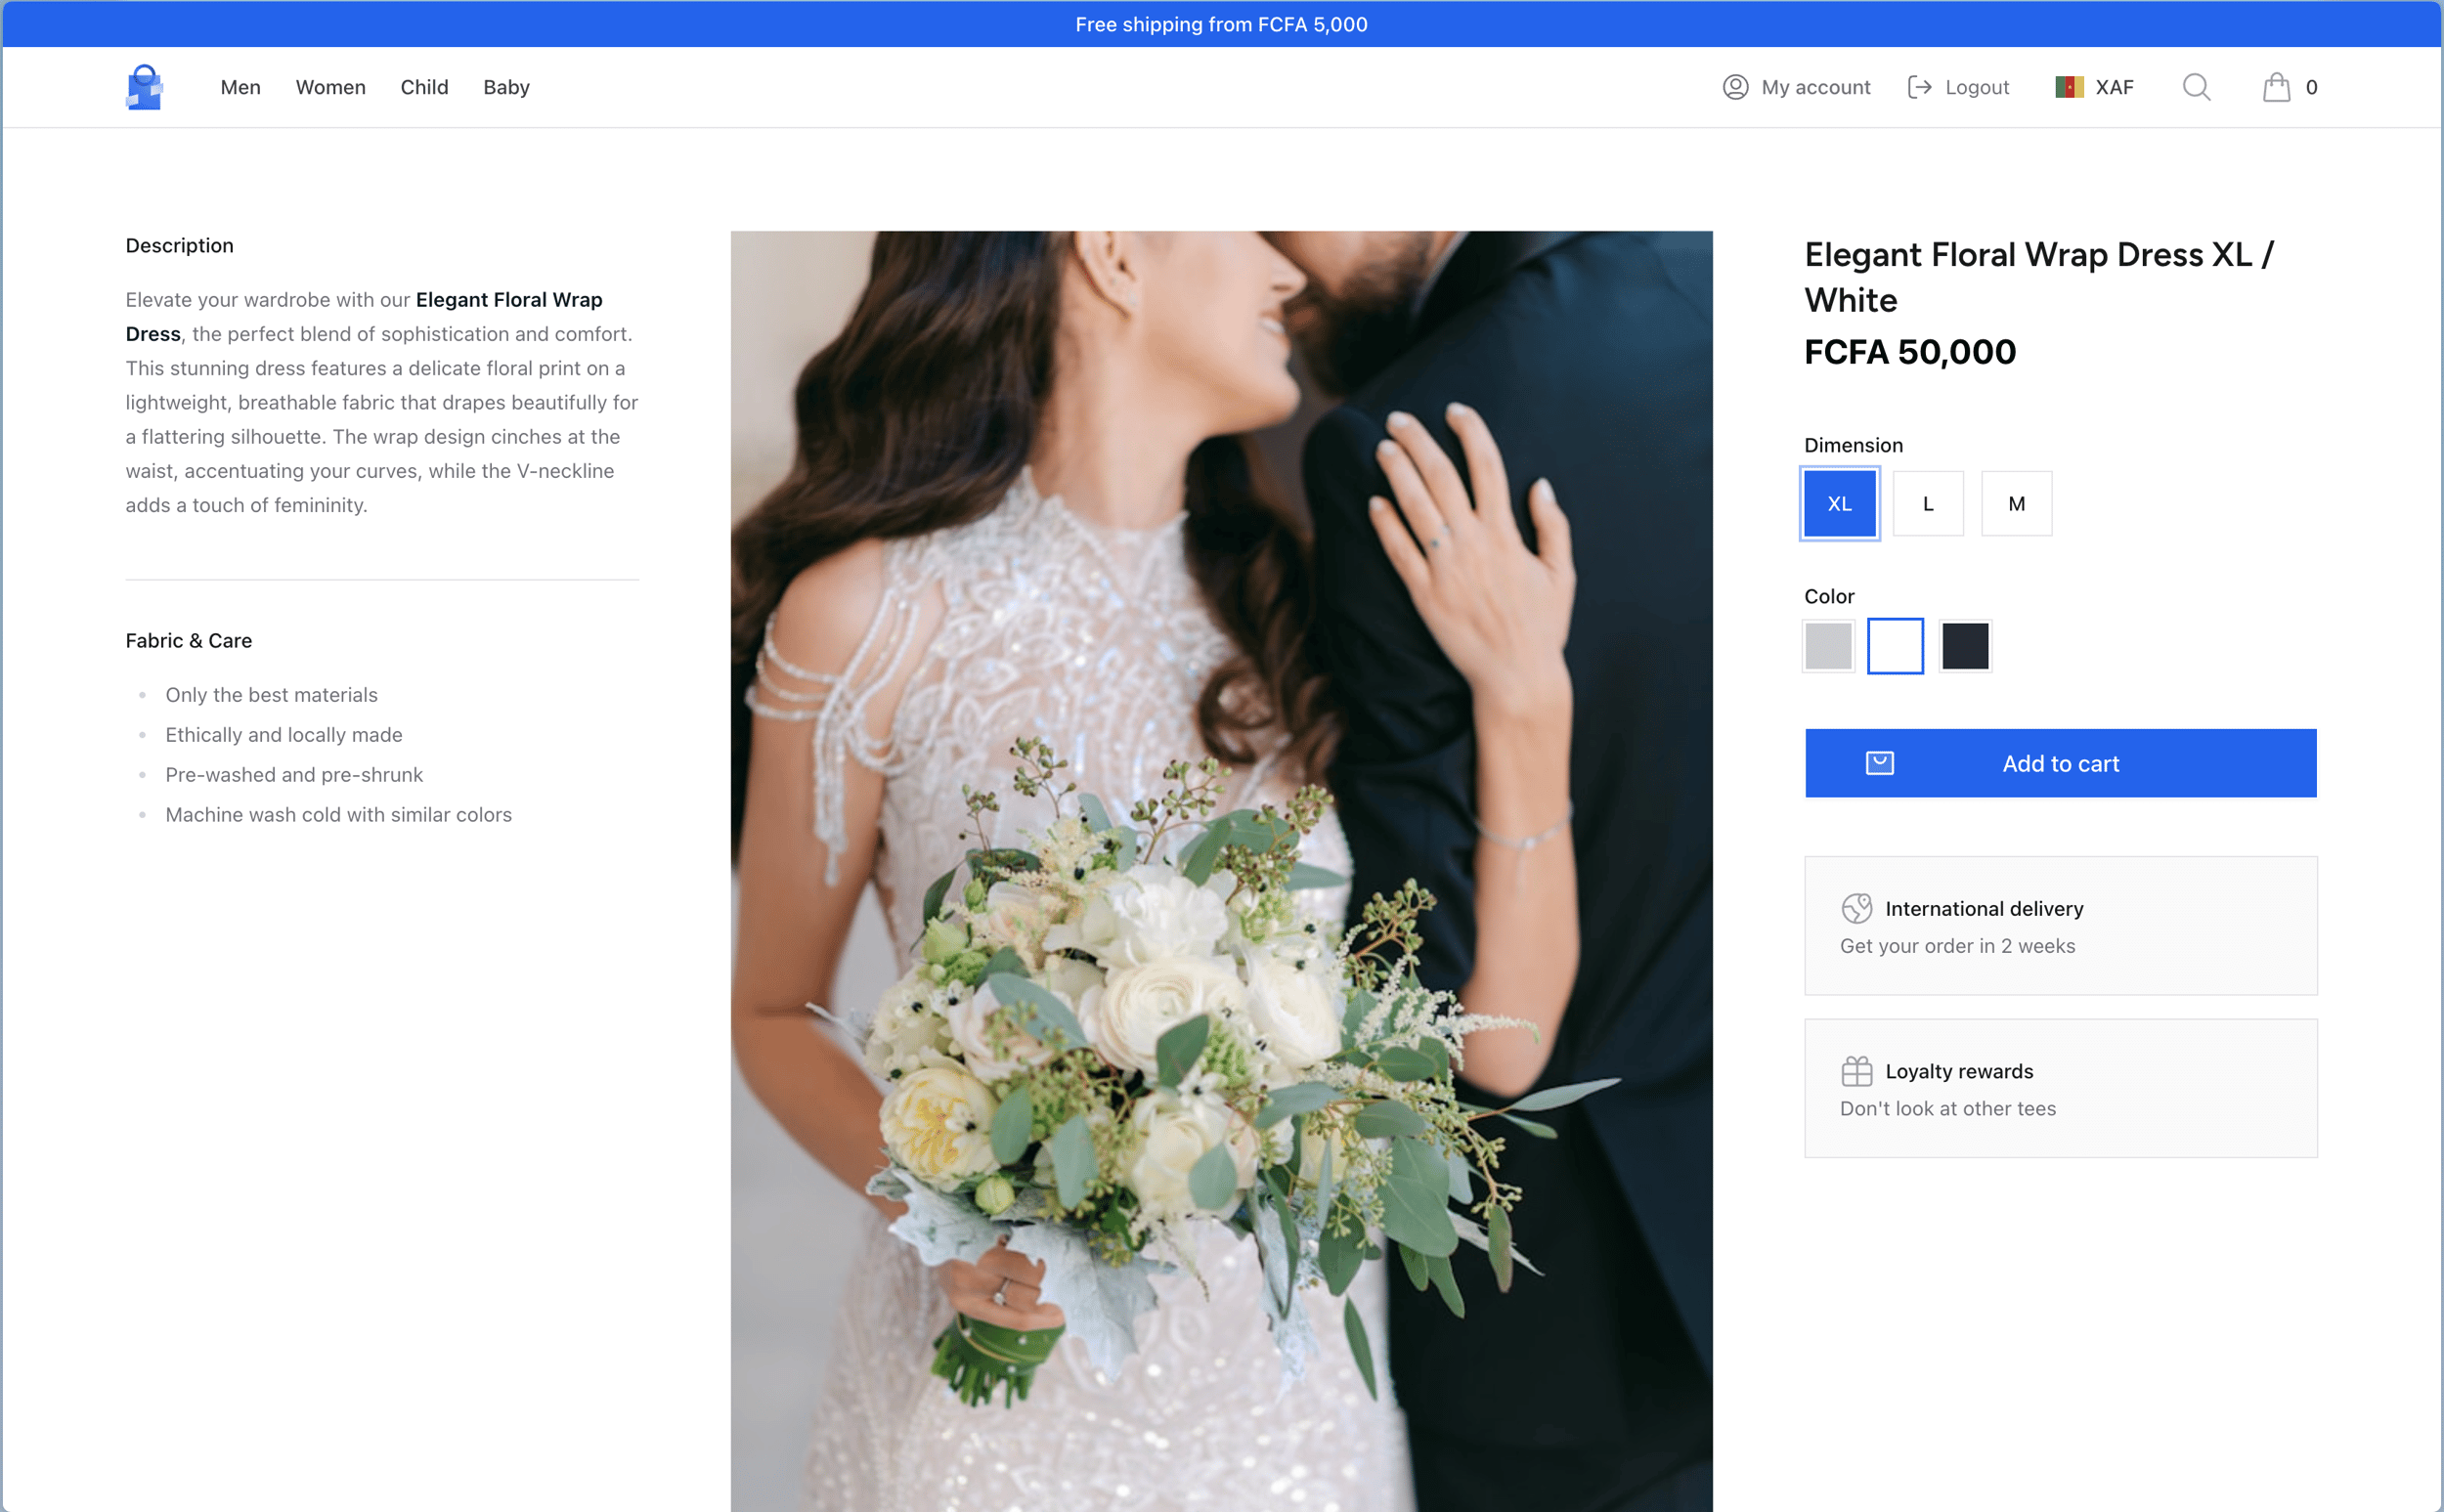Add the dress to cart
This screenshot has height=1512, width=2444.
[2061, 763]
